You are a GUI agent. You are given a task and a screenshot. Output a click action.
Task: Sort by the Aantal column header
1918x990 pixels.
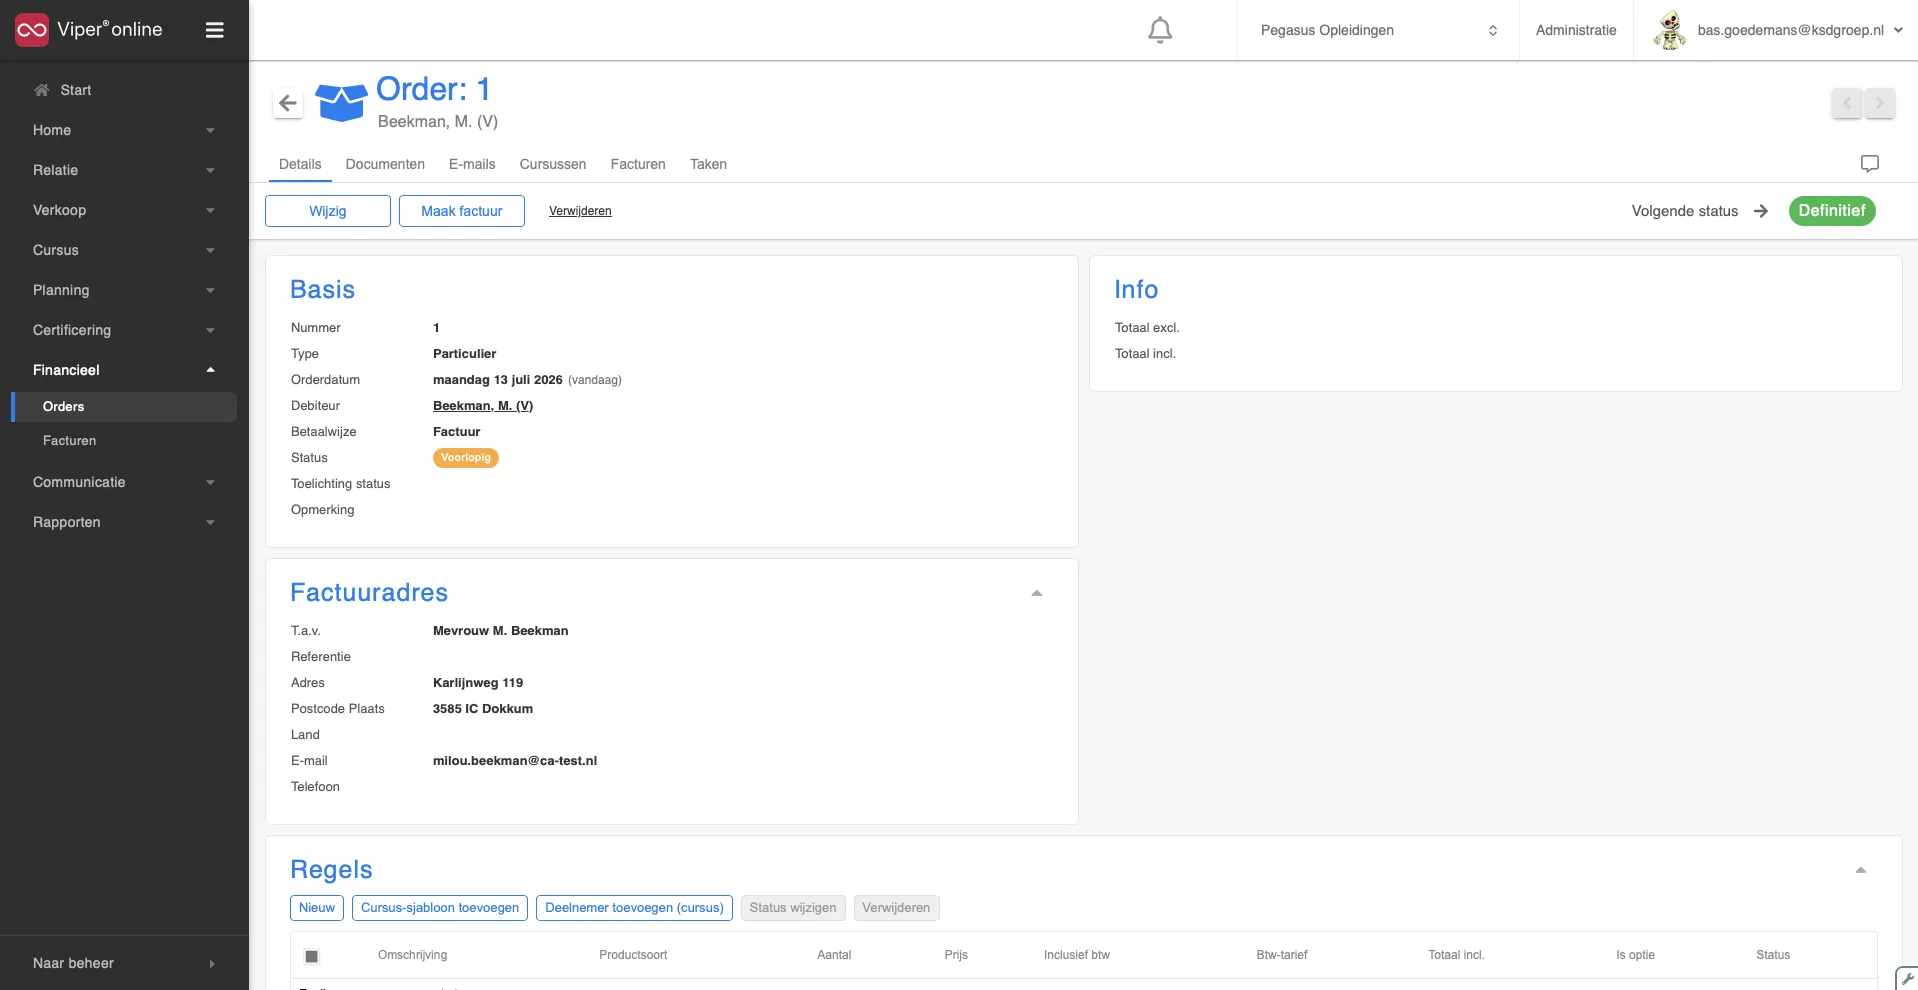834,955
